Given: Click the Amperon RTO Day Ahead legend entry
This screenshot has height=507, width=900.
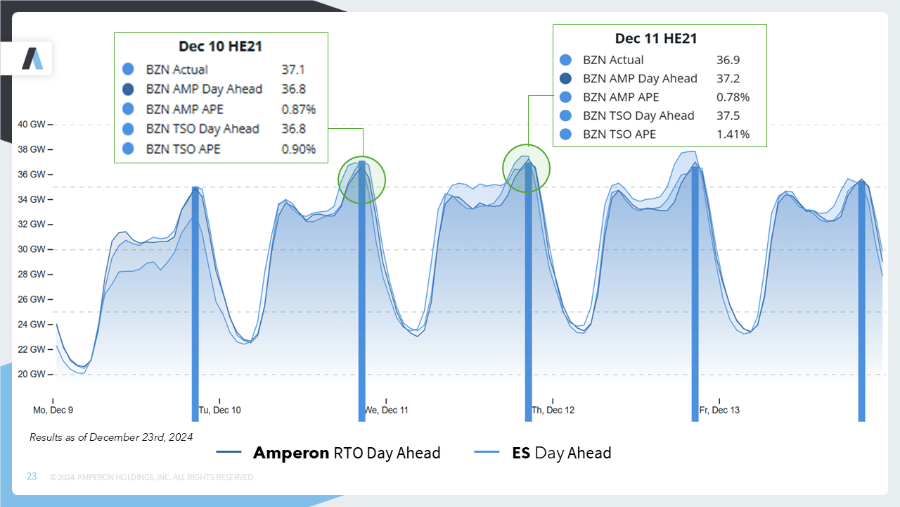Looking at the screenshot, I should pyautogui.click(x=328, y=453).
